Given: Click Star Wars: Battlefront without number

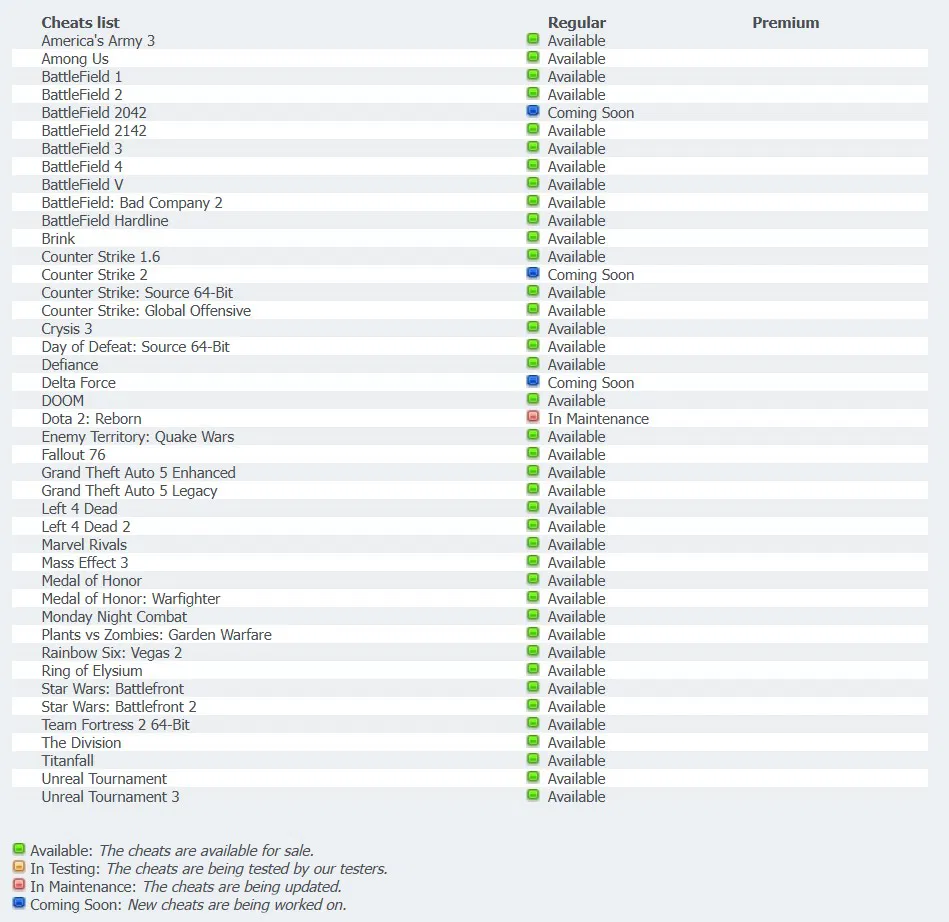Looking at the screenshot, I should pyautogui.click(x=113, y=689).
